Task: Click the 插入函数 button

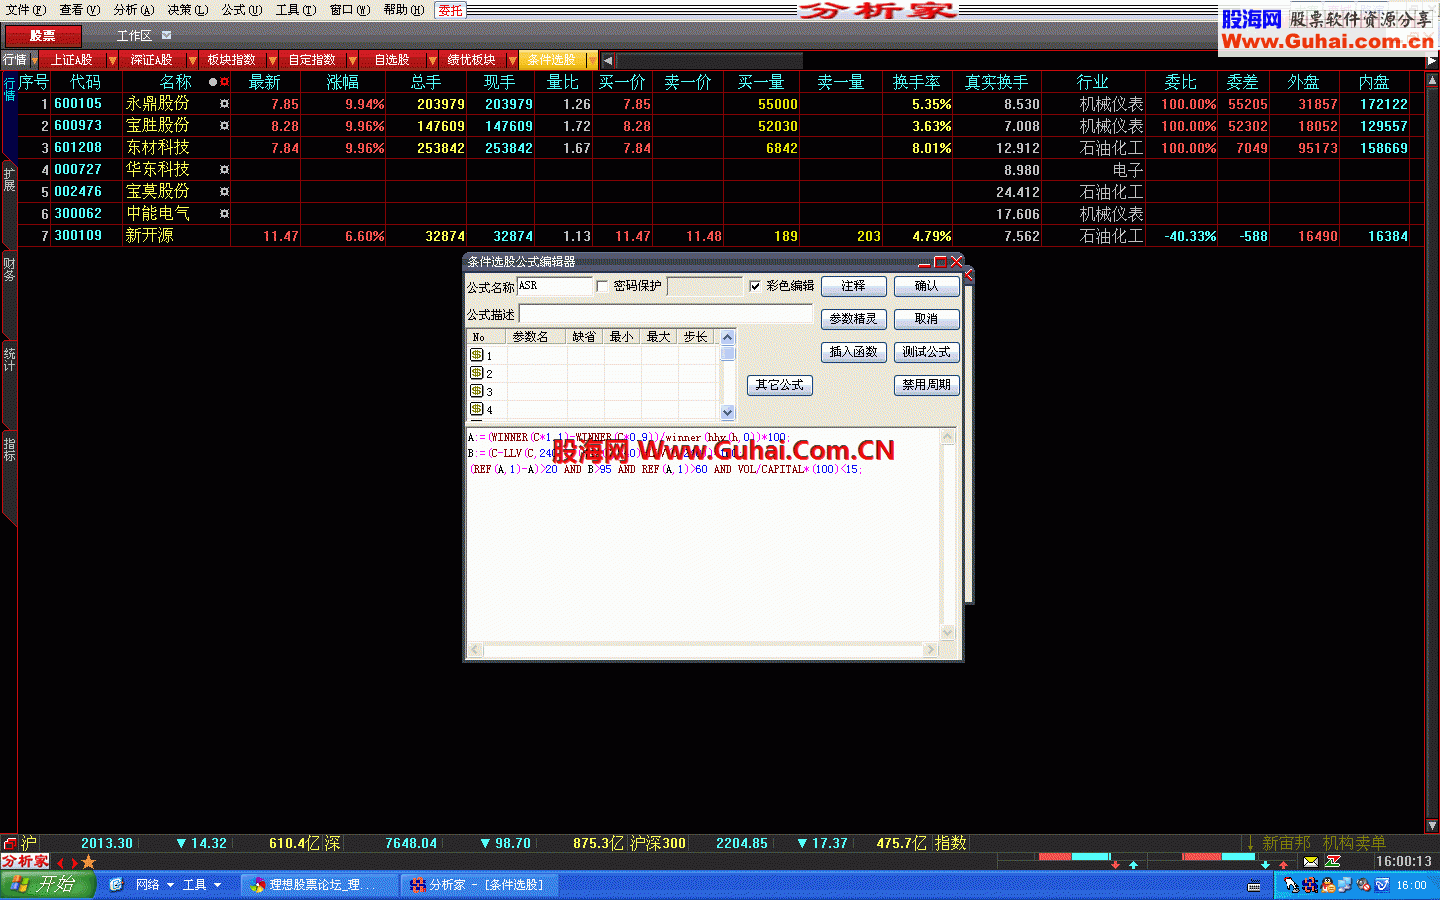Action: (x=854, y=352)
